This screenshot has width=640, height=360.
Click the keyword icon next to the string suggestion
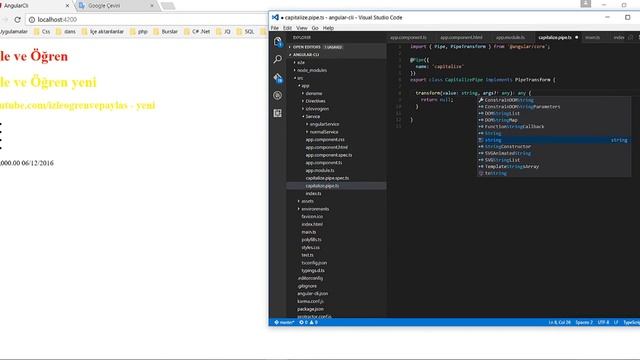pyautogui.click(x=481, y=140)
